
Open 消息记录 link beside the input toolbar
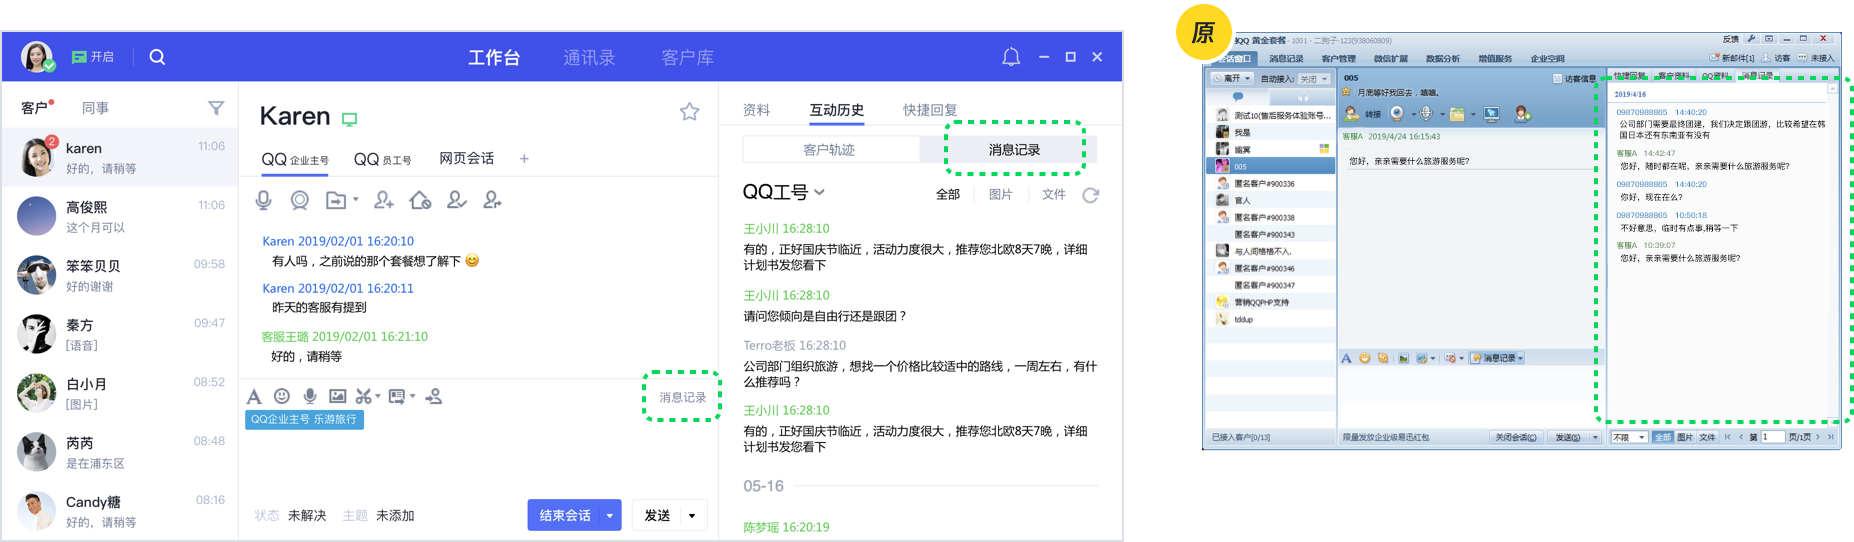pyautogui.click(x=682, y=397)
